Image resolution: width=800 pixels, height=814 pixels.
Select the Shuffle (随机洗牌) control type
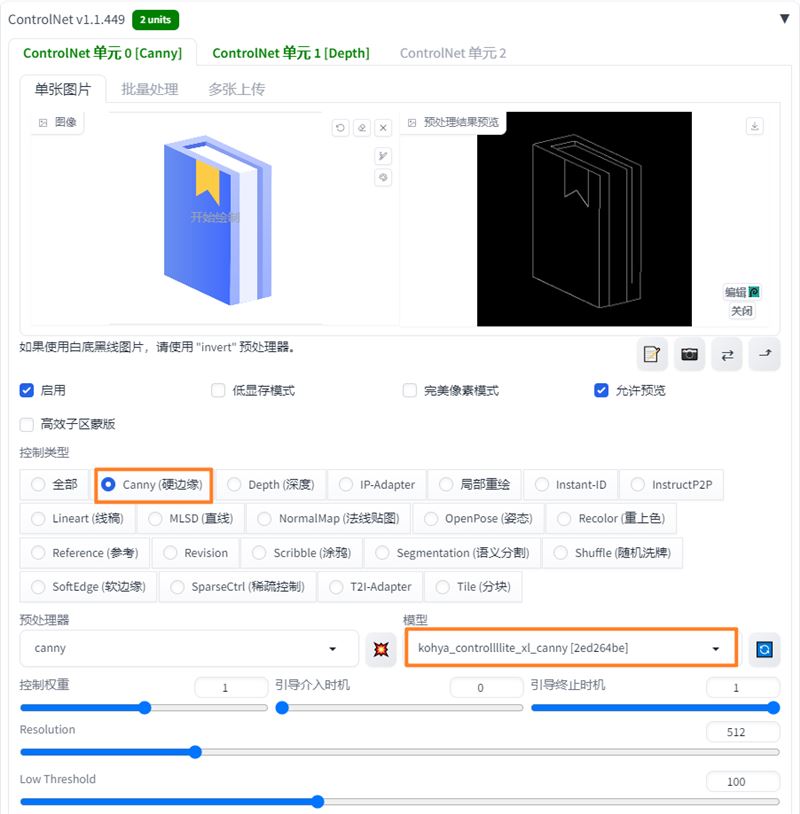613,553
